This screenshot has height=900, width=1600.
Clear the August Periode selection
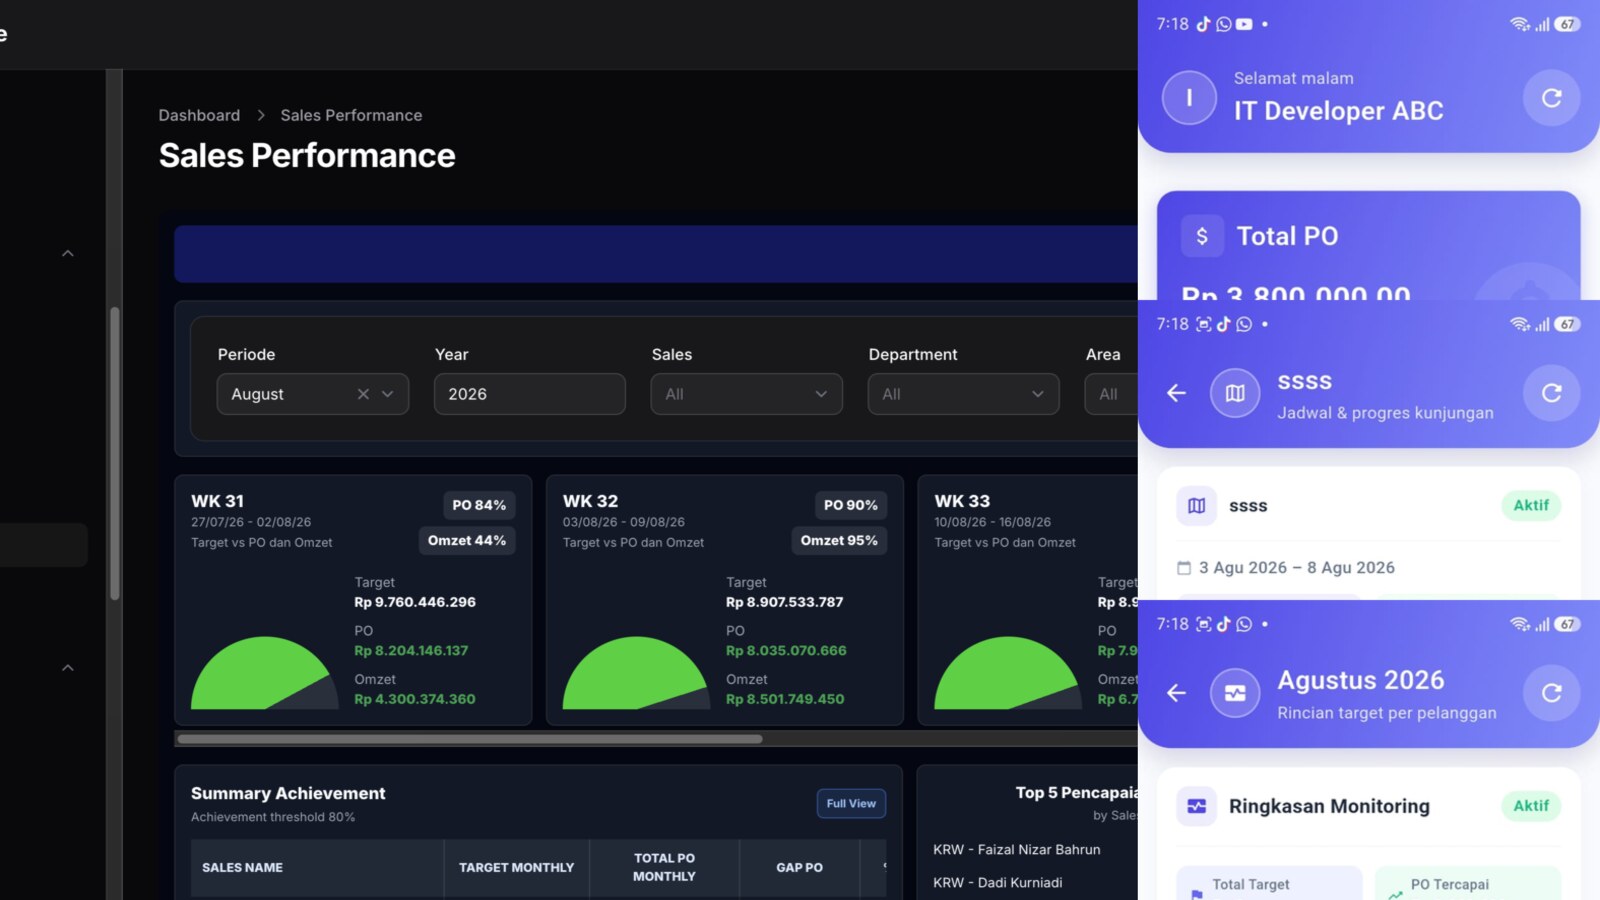[x=363, y=394]
